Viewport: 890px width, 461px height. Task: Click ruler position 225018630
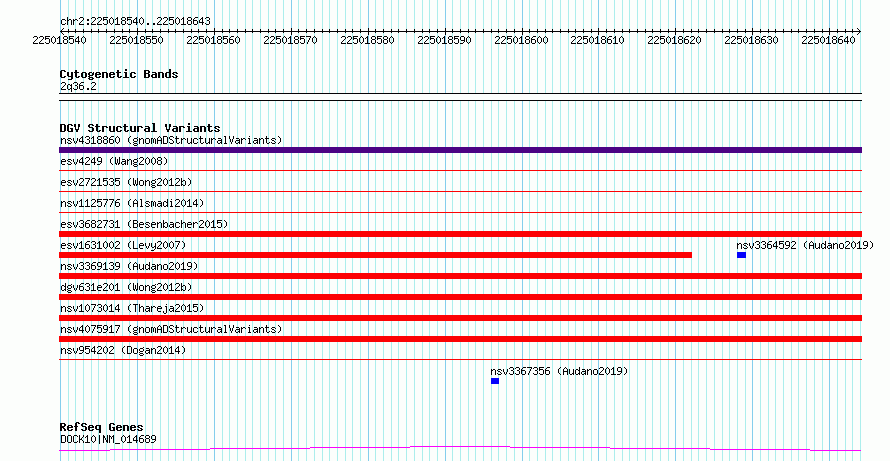tap(752, 40)
